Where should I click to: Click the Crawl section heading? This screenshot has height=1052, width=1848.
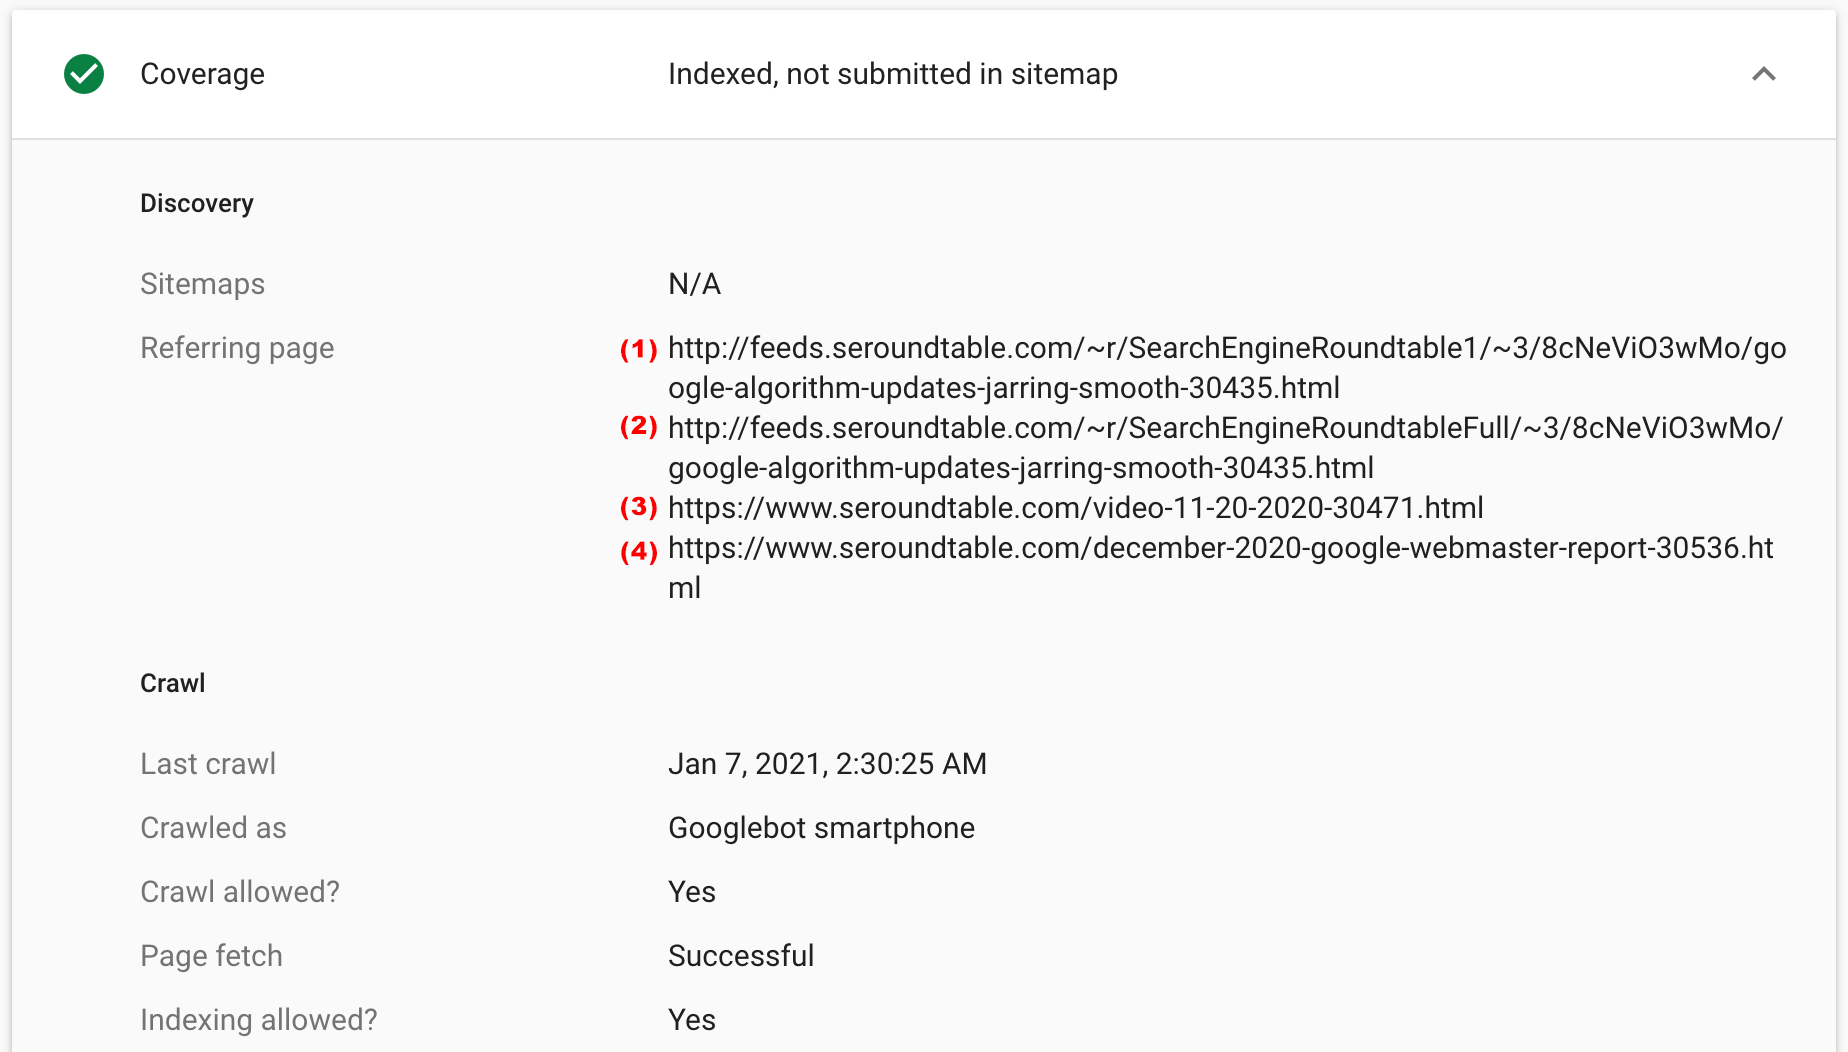pos(172,683)
